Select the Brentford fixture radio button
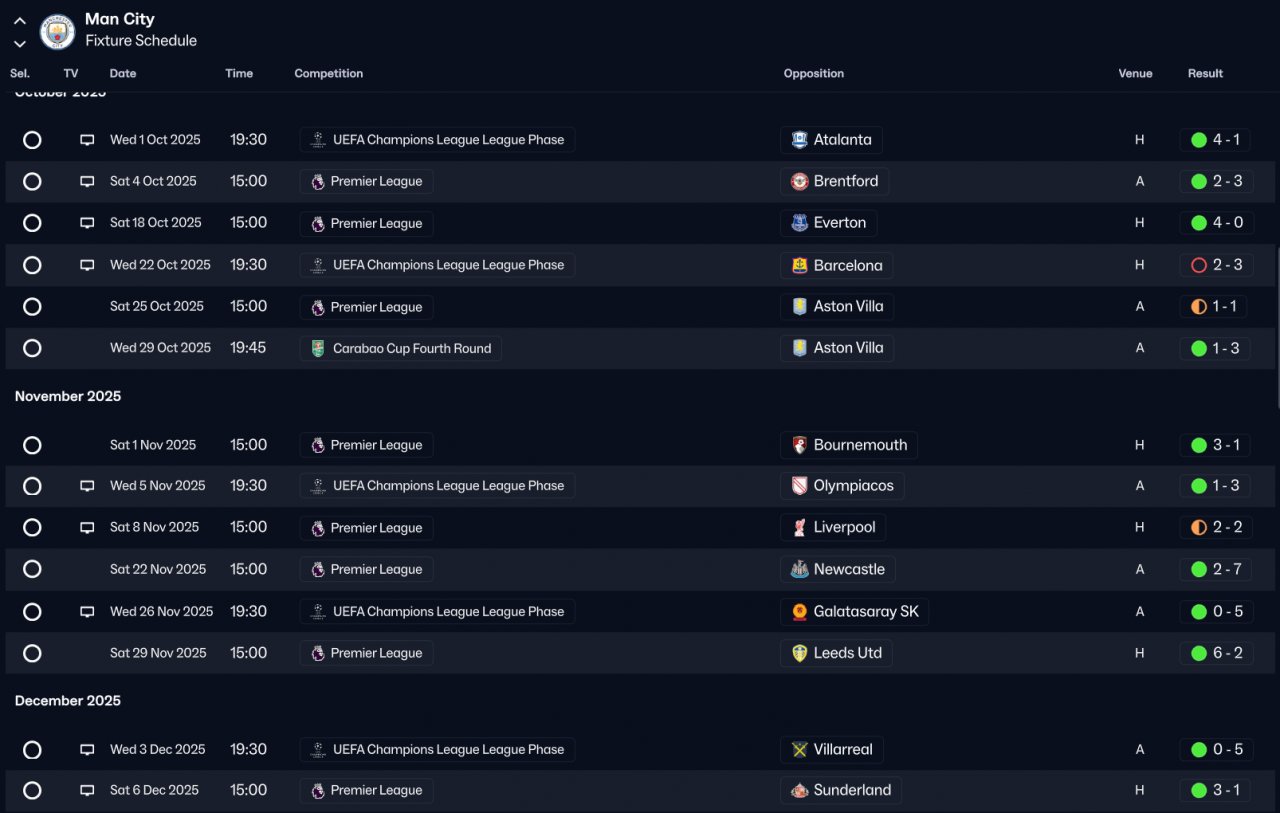The image size is (1280, 813). 32,182
